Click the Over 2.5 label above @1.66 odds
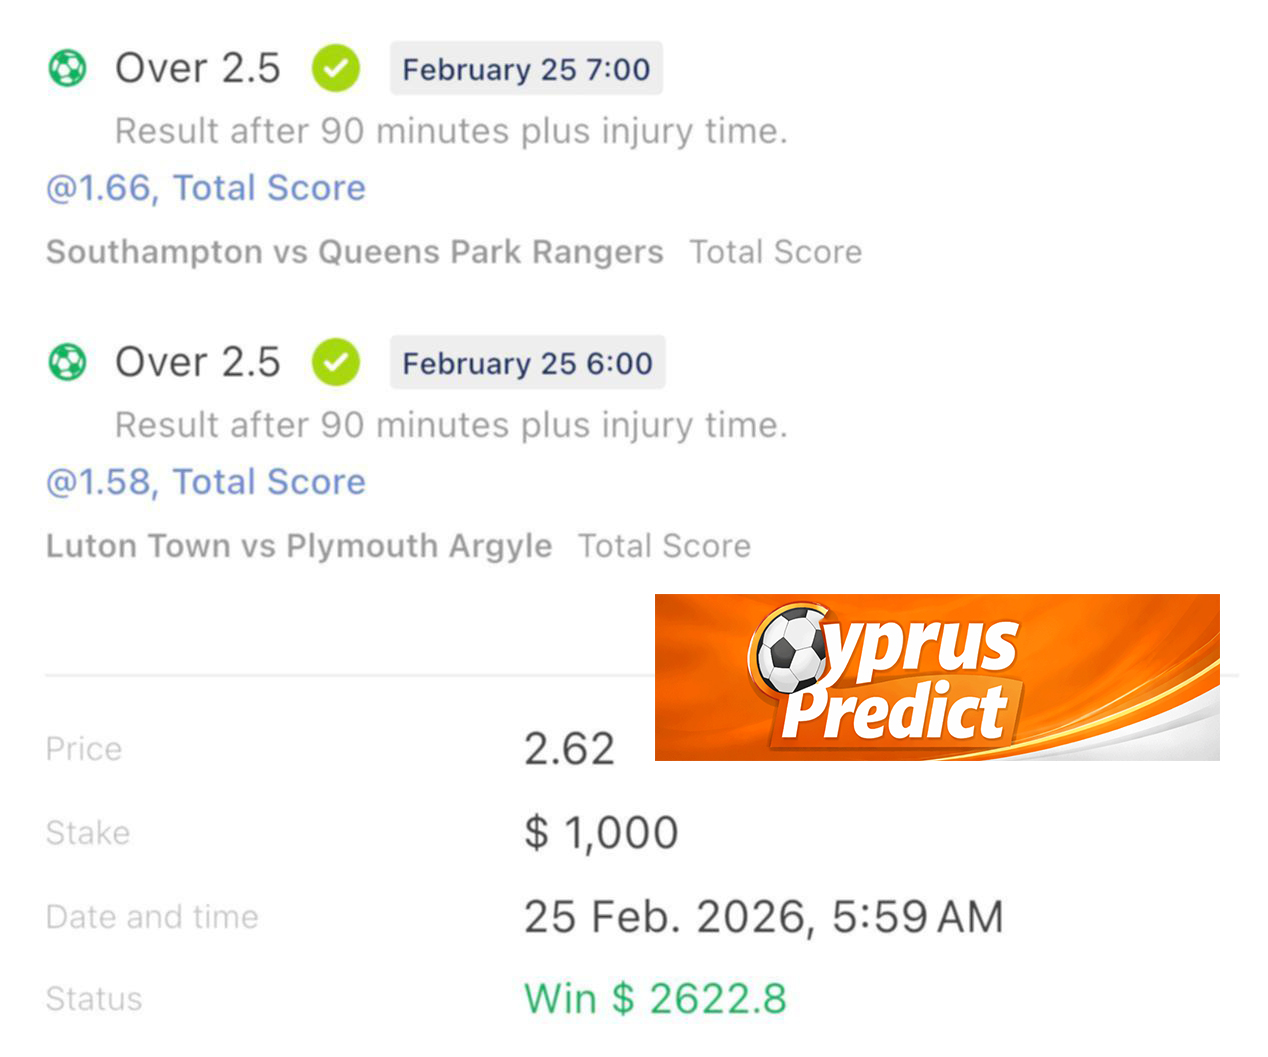The image size is (1268, 1057). pos(198,69)
